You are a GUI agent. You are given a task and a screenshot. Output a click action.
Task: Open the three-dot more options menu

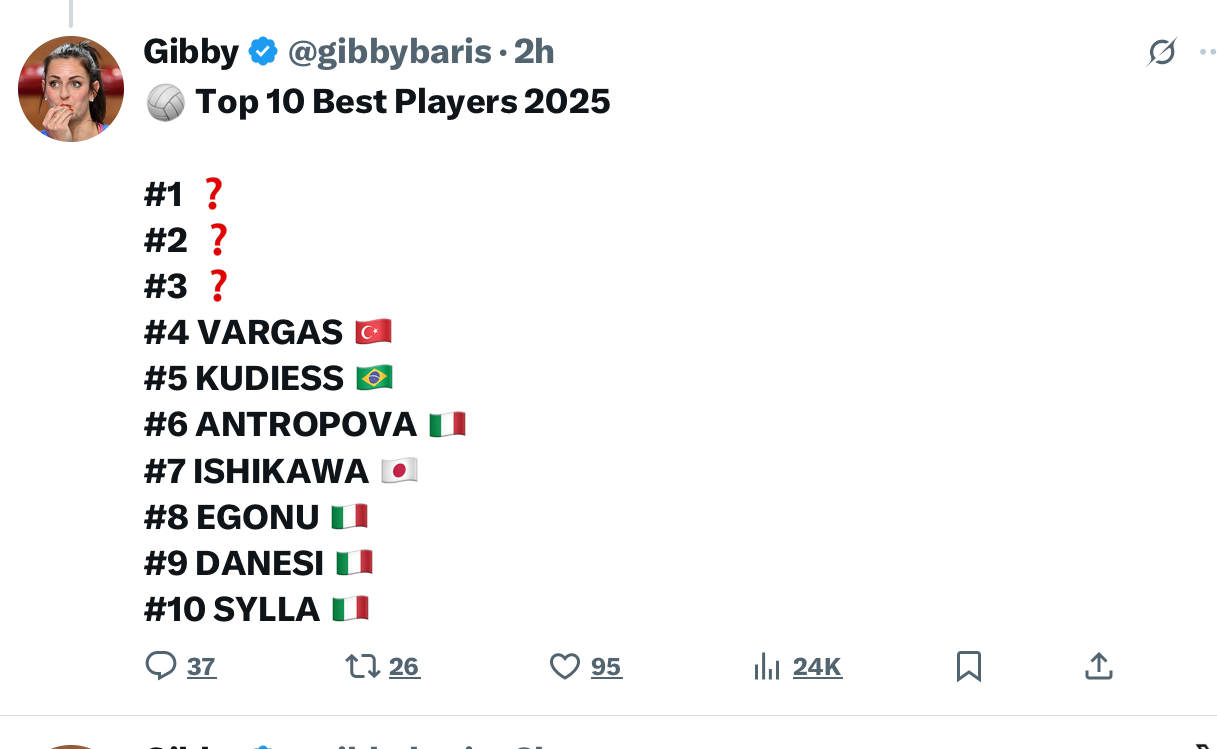1207,52
